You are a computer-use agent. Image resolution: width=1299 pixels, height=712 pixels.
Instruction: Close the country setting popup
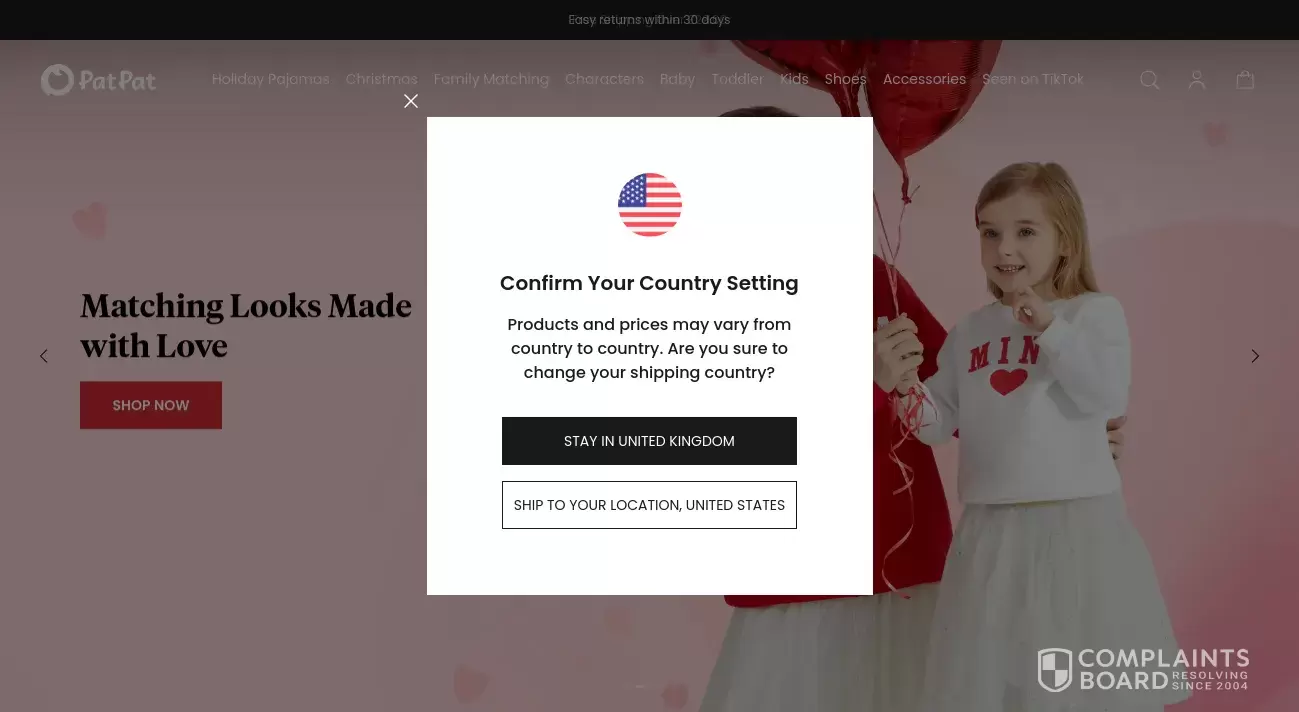(411, 101)
